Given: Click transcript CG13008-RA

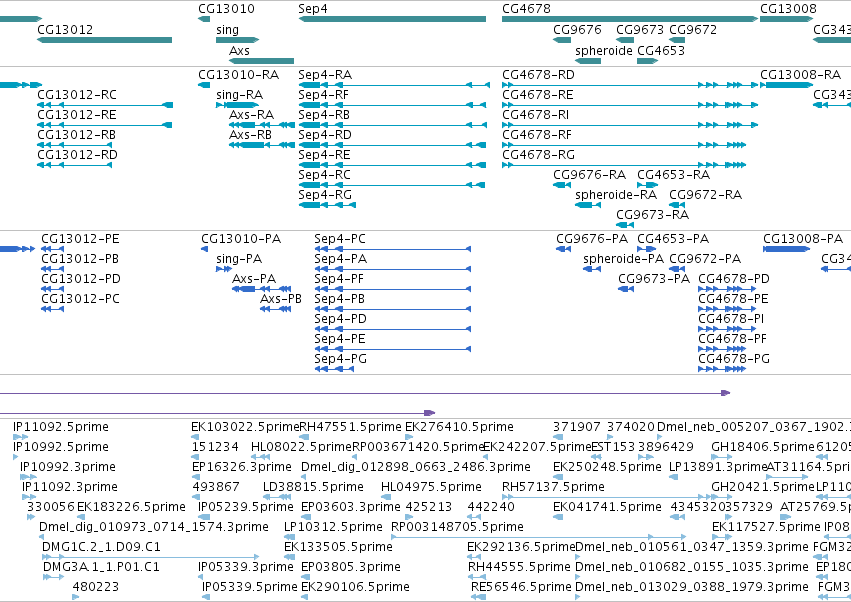Looking at the screenshot, I should (x=800, y=74).
